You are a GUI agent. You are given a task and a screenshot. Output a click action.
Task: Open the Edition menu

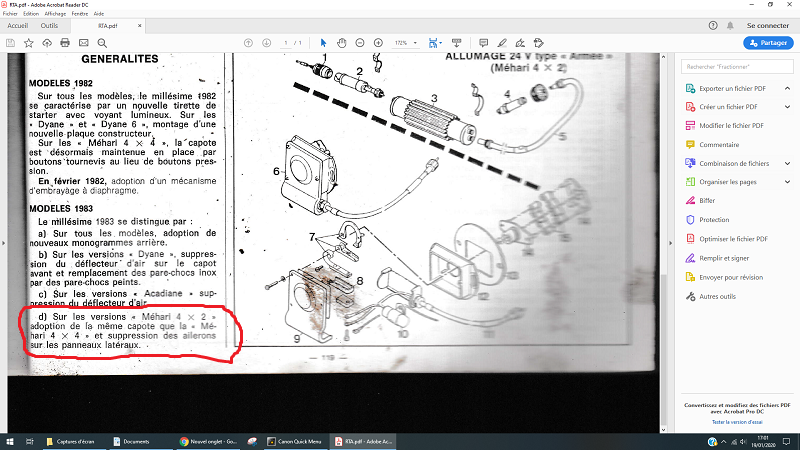pyautogui.click(x=31, y=14)
